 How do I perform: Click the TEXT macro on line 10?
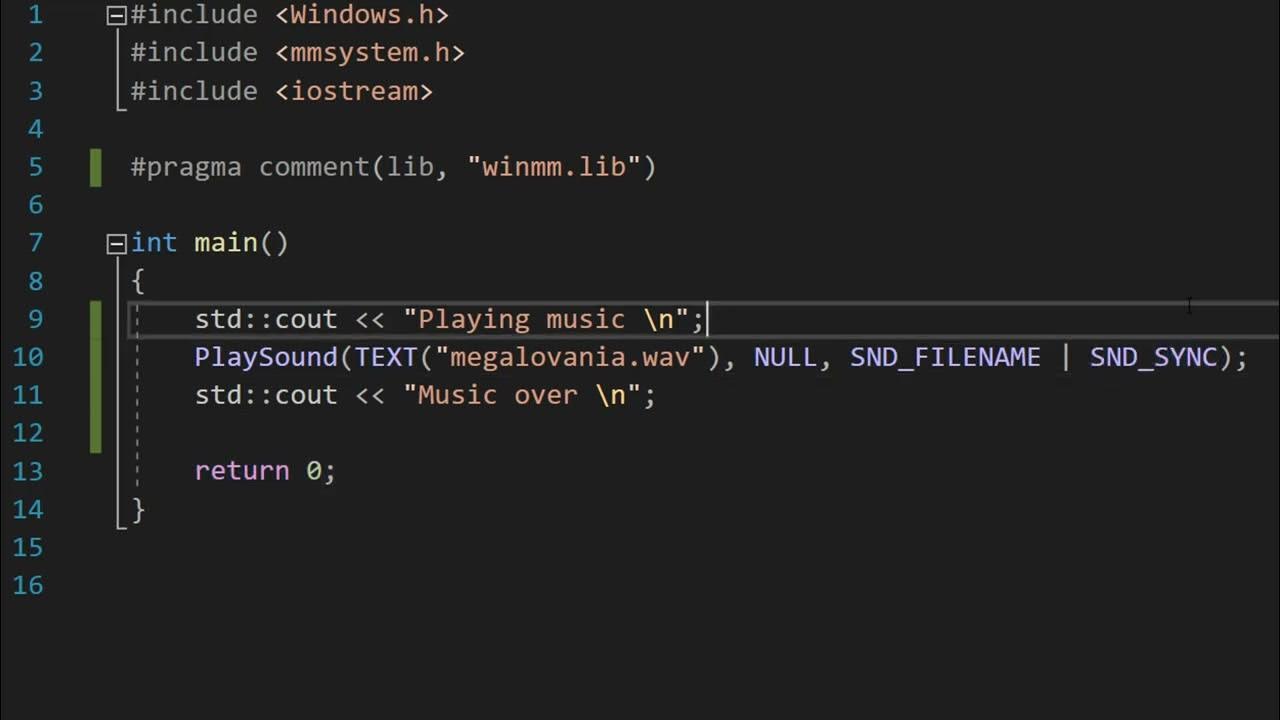coord(386,357)
